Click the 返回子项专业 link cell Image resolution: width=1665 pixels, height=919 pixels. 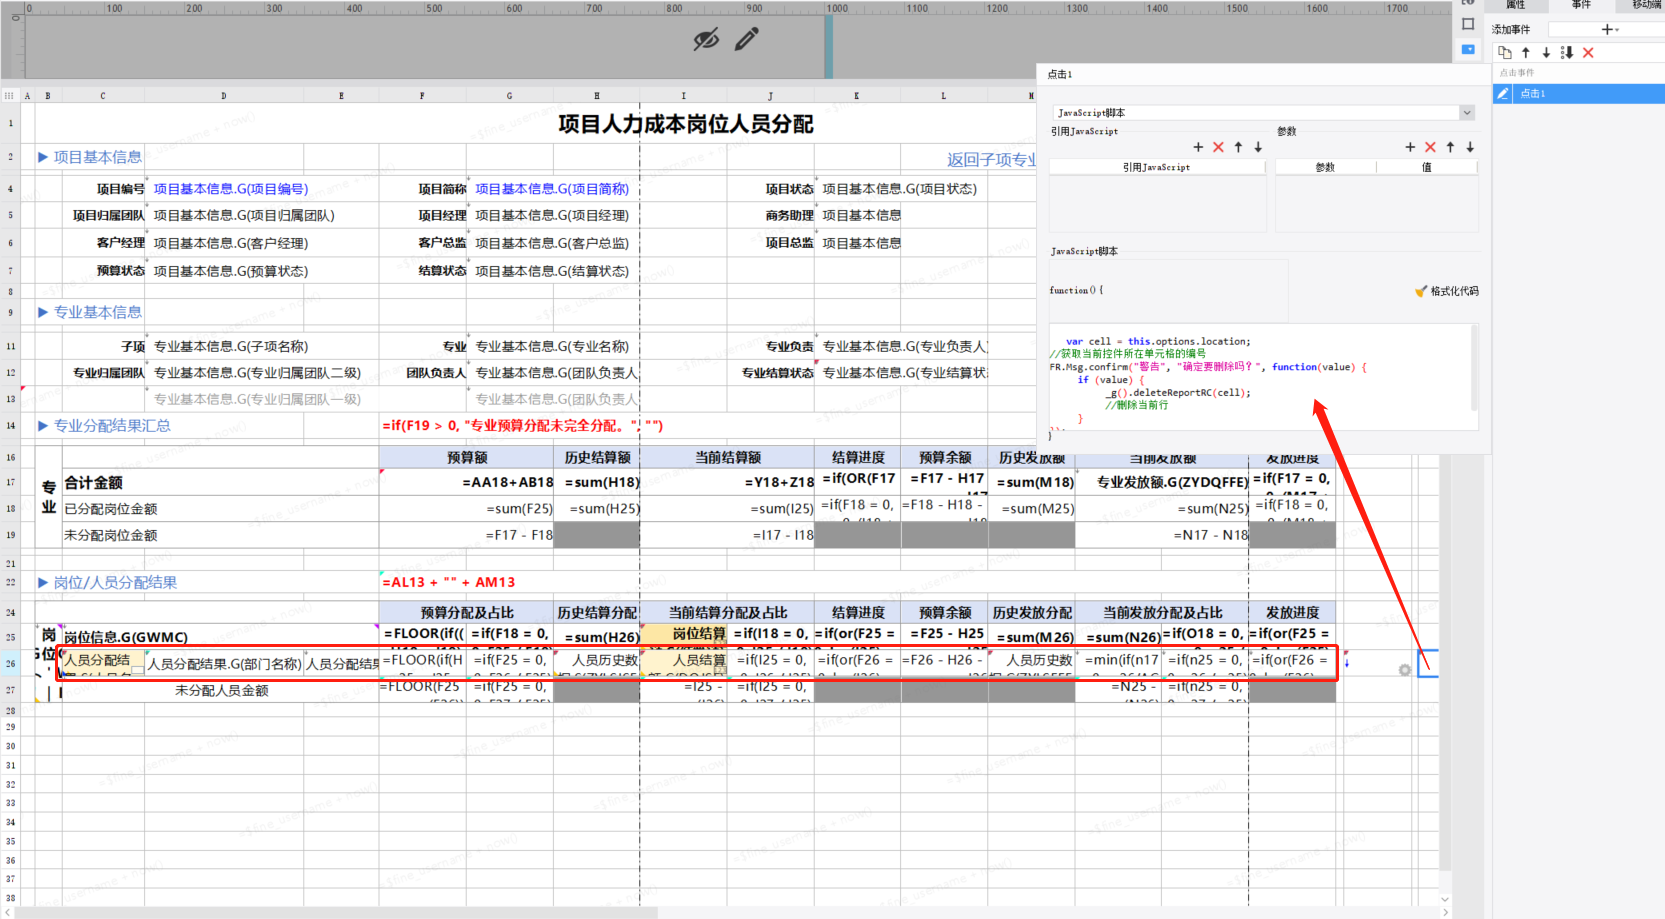point(991,159)
